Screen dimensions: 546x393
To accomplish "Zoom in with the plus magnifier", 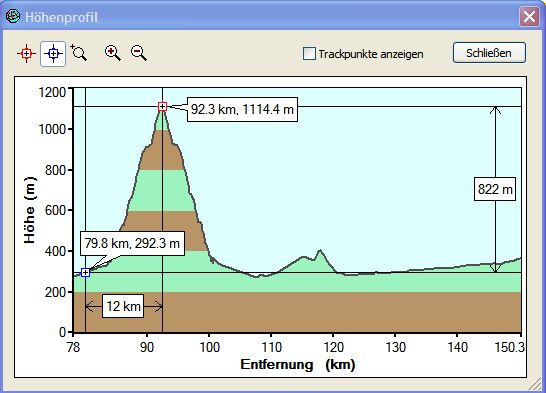I will (x=112, y=53).
